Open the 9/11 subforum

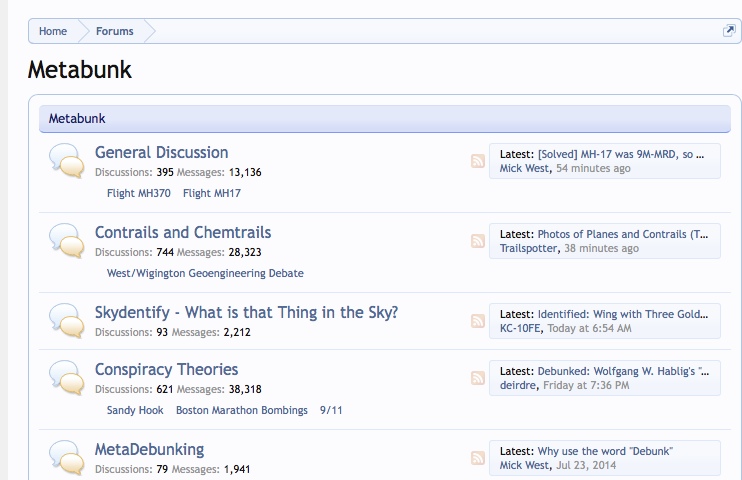coord(331,410)
